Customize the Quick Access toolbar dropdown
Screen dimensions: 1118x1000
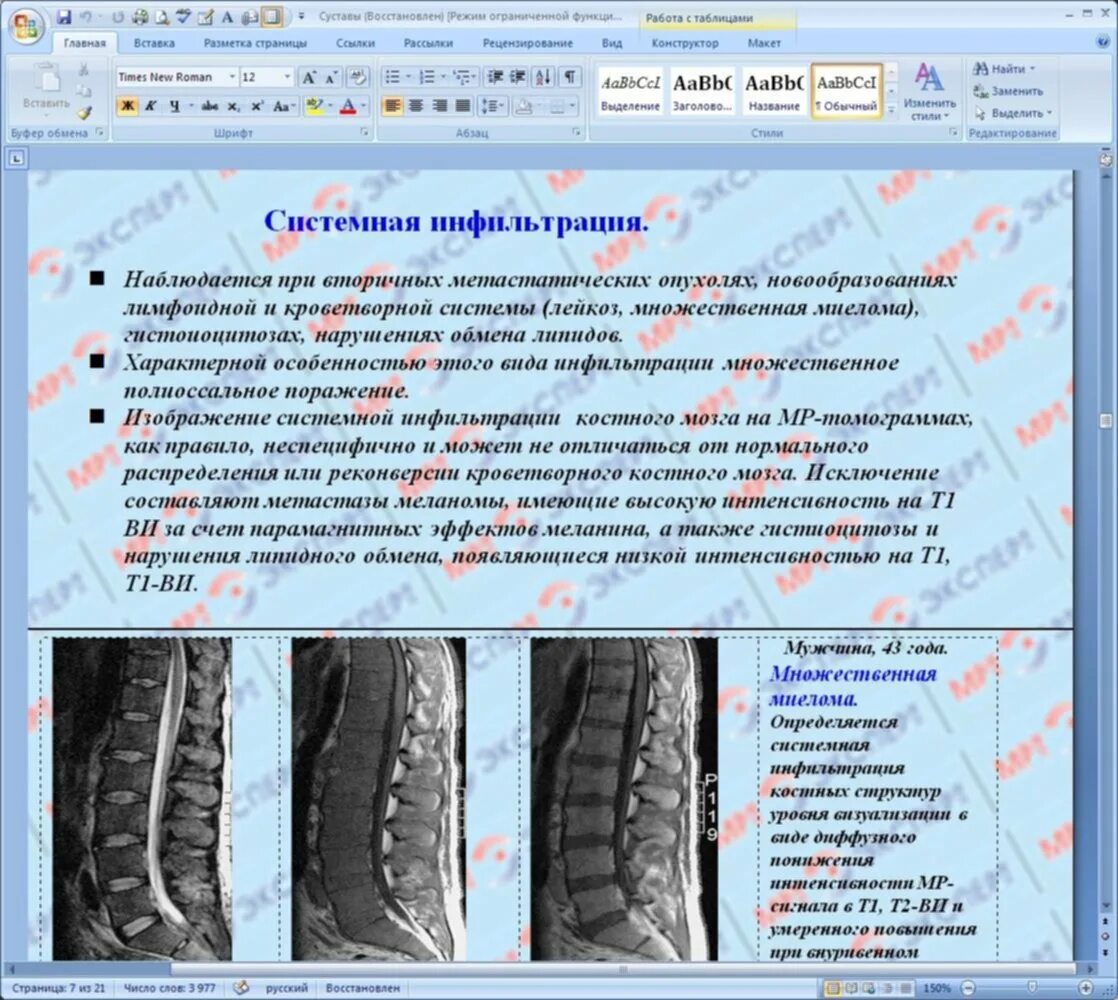point(302,16)
